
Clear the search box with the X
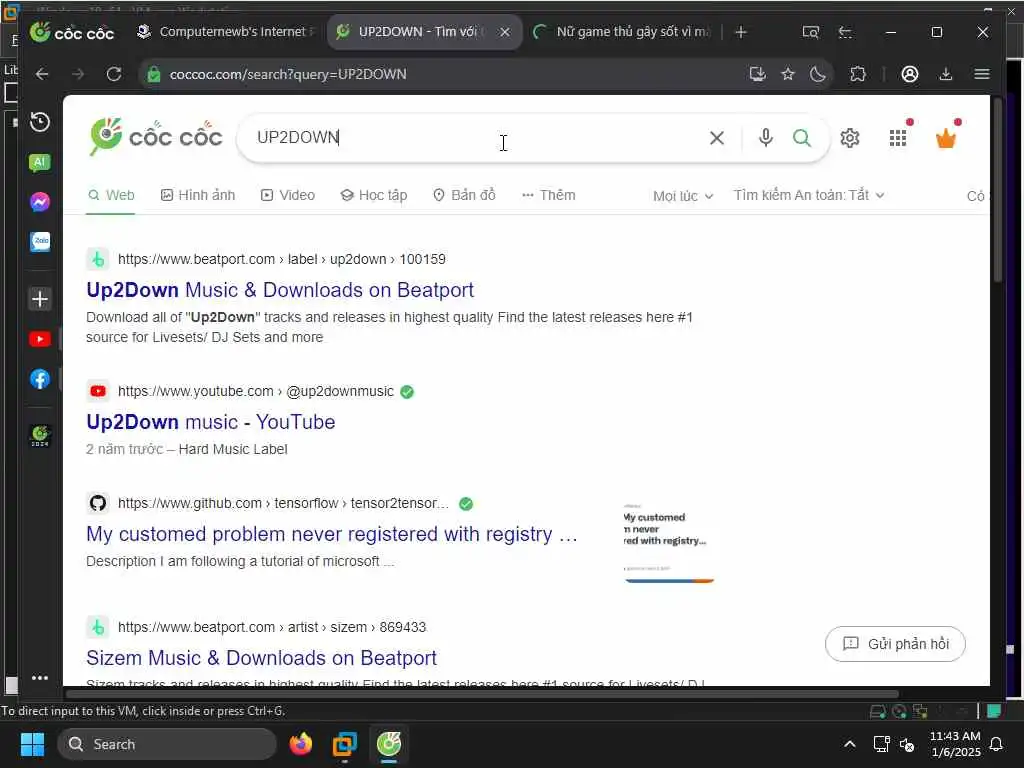(x=716, y=138)
